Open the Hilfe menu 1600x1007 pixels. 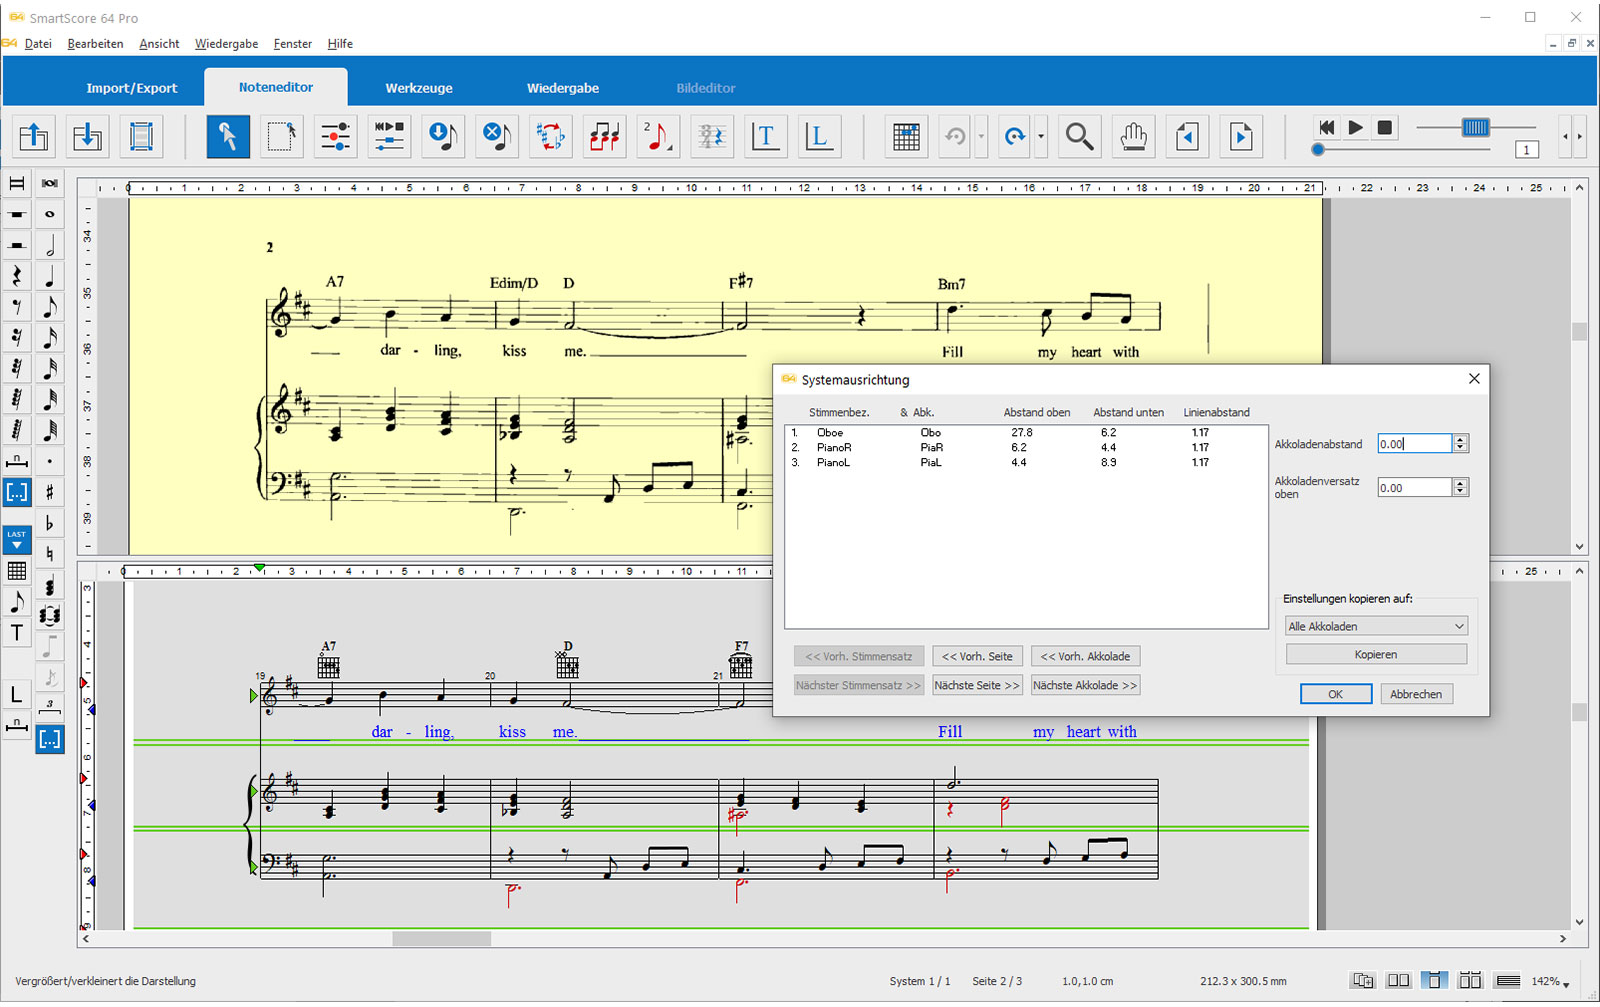[x=340, y=44]
